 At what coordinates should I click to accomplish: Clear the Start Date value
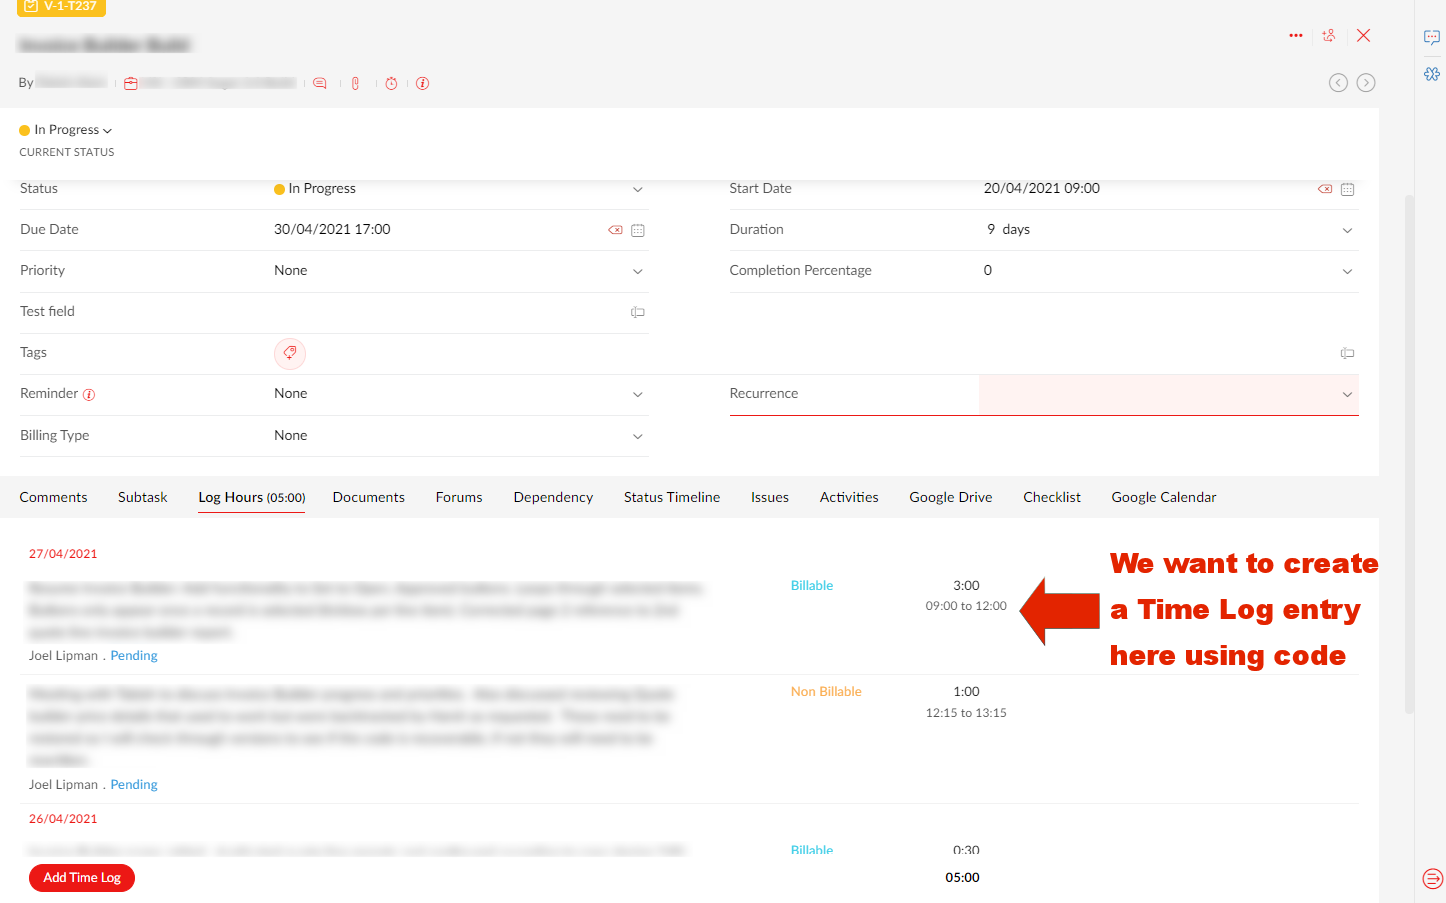point(1325,189)
